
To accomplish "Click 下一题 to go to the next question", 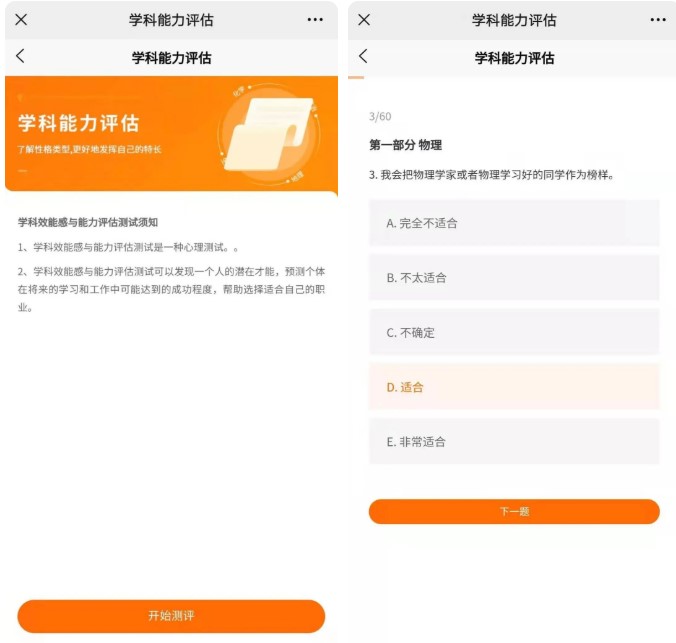I will point(514,511).
